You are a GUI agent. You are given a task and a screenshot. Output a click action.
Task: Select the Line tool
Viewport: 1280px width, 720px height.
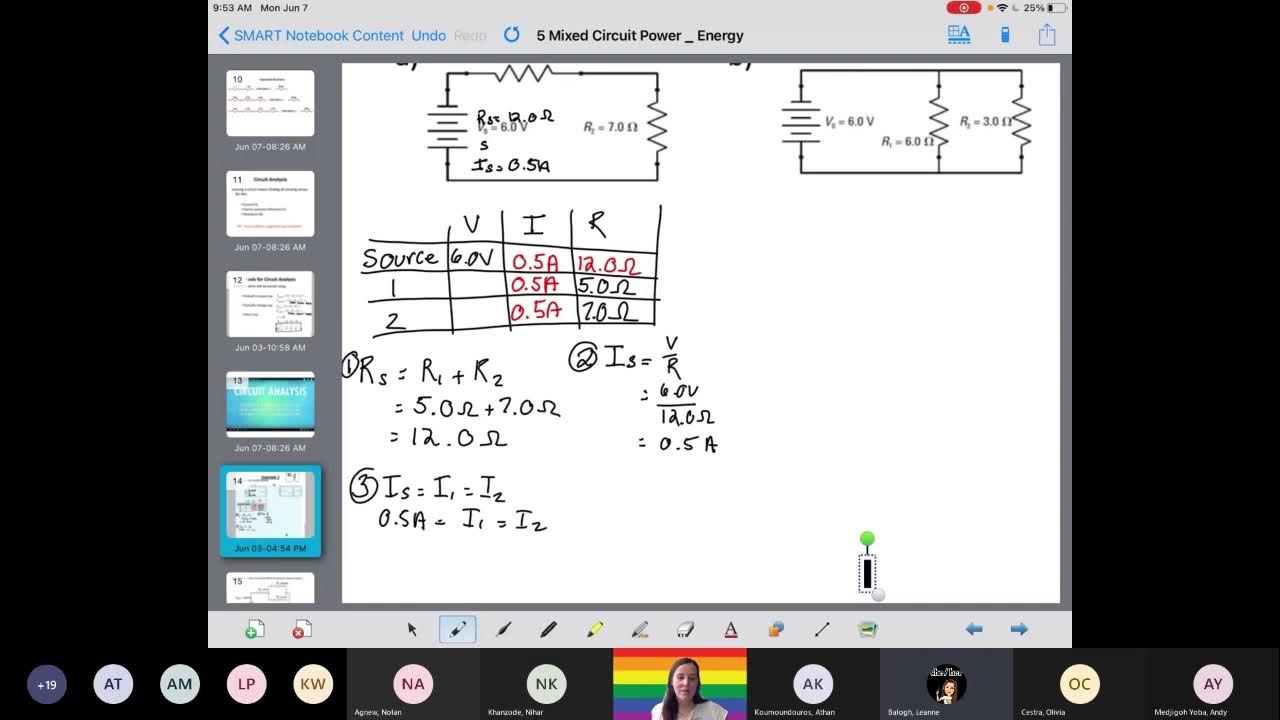coord(822,629)
